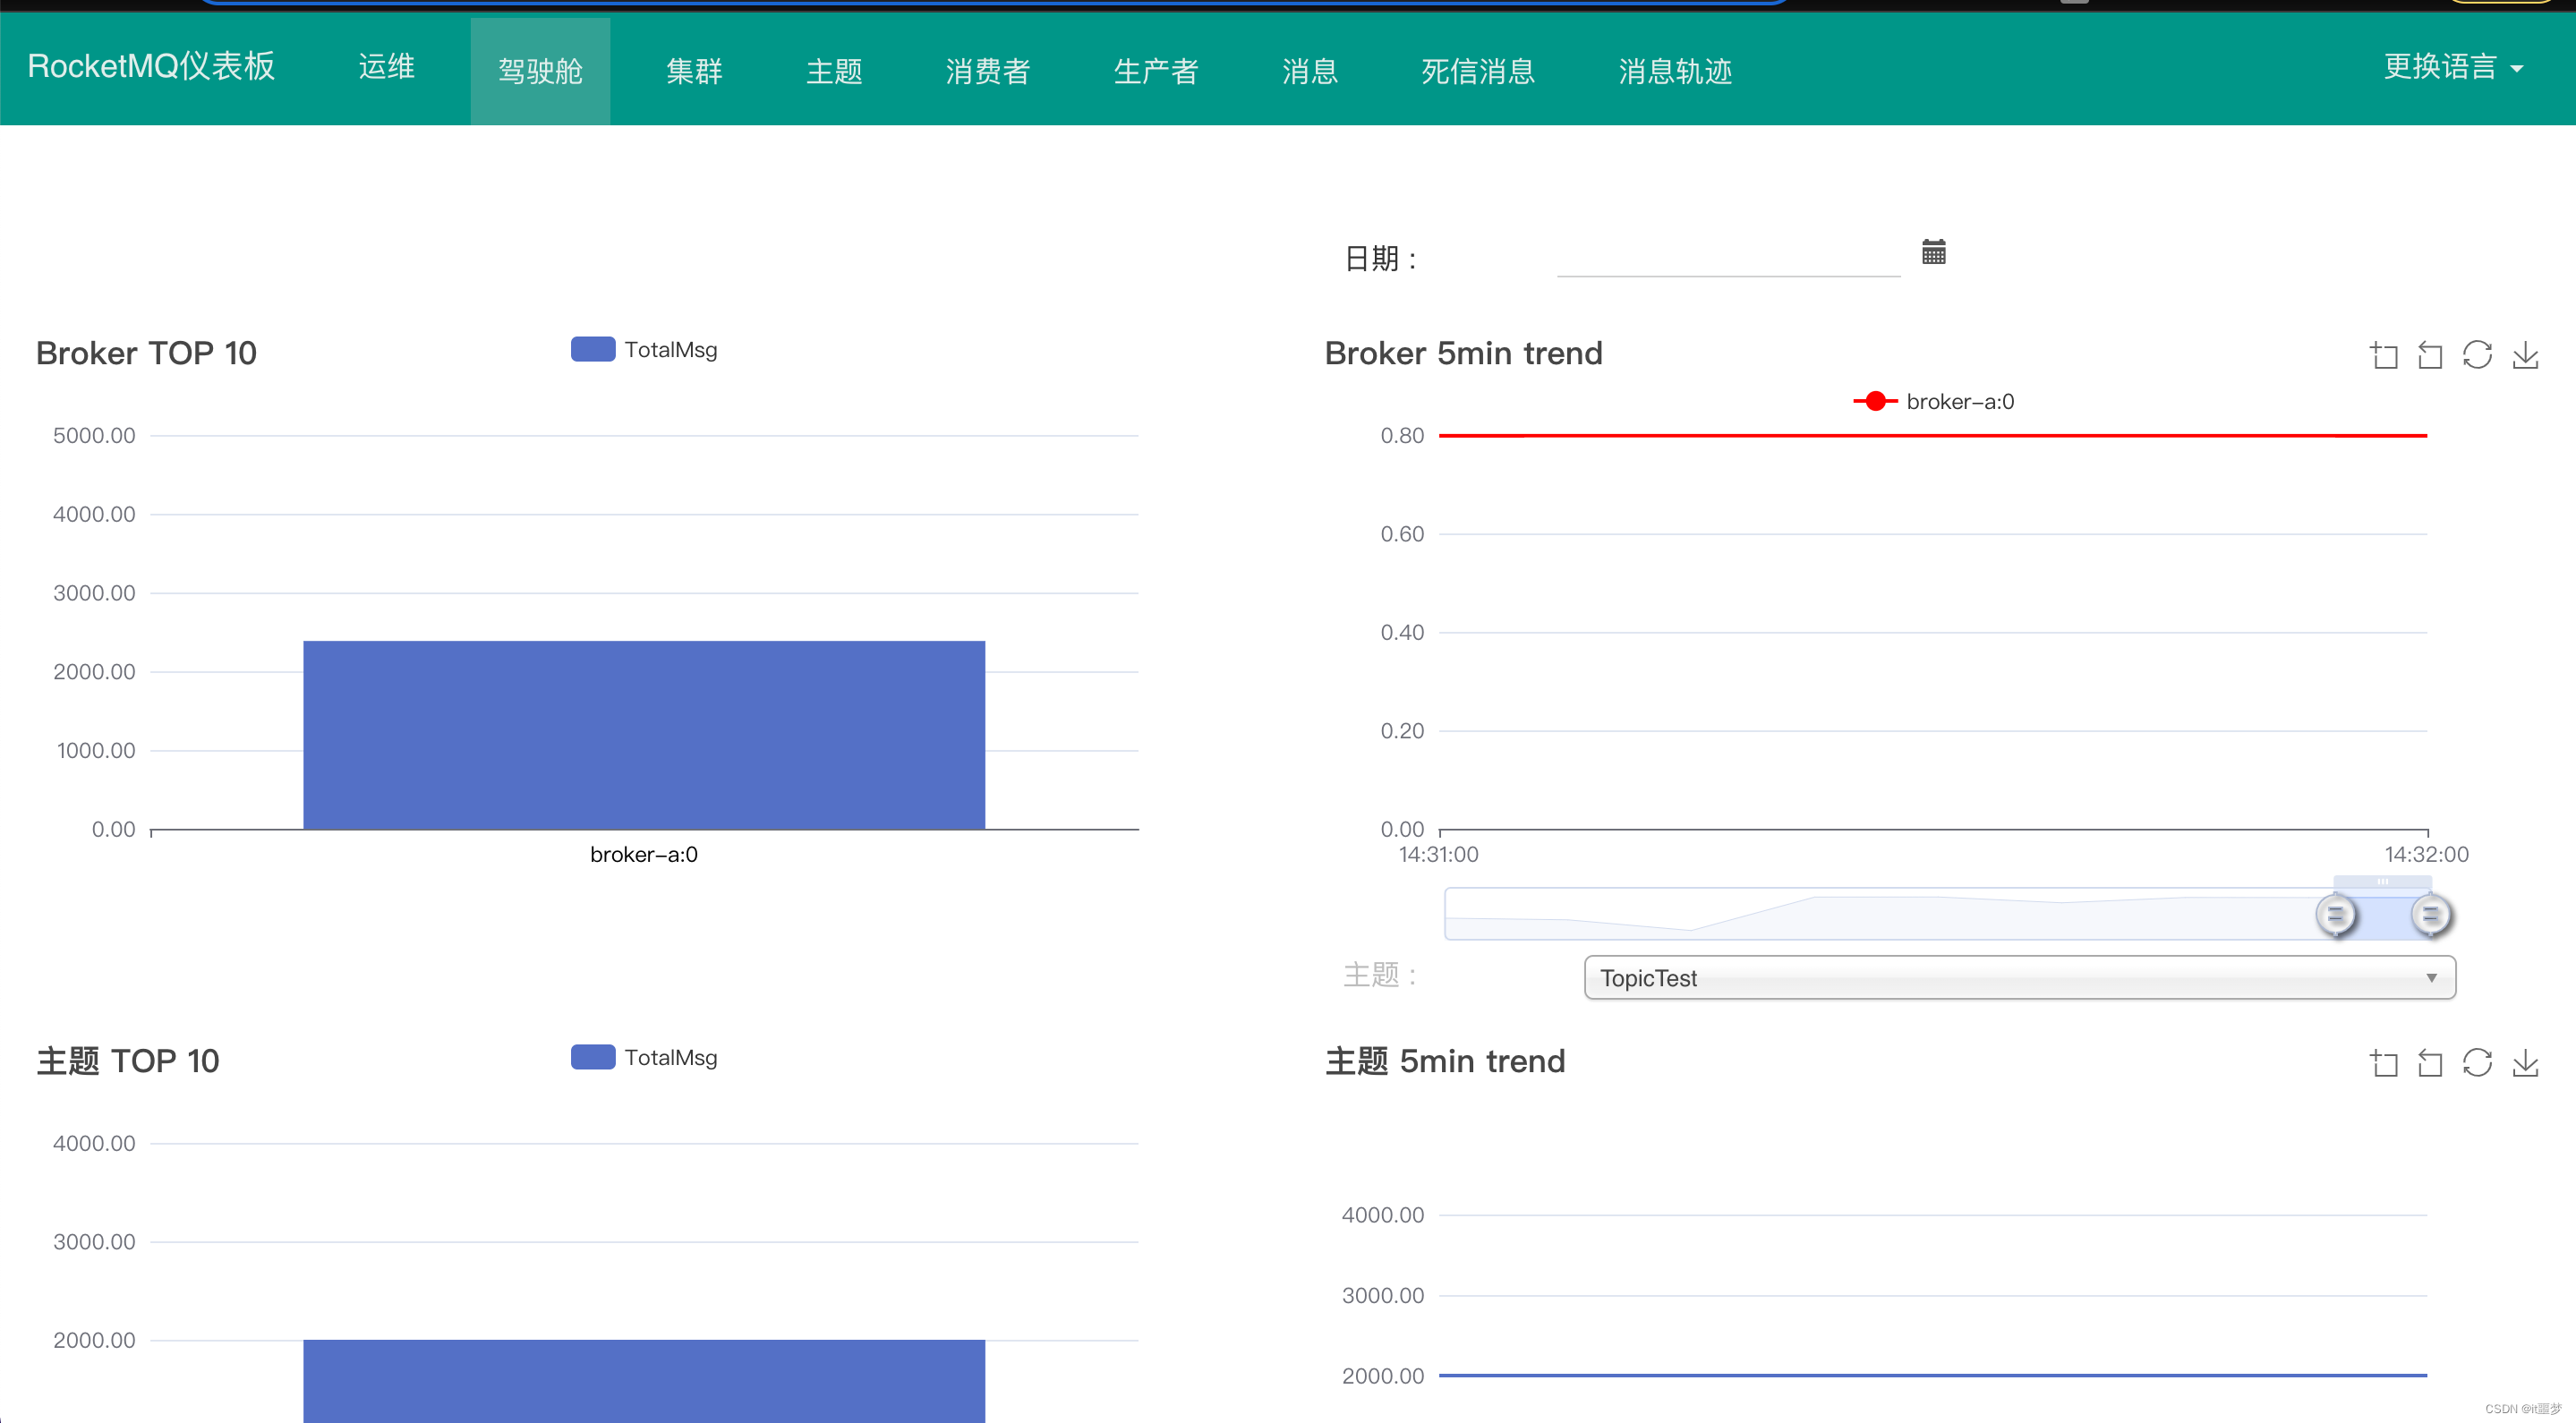The height and width of the screenshot is (1423, 2576).
Task: Click the left data zoom slider handle
Action: (x=2335, y=914)
